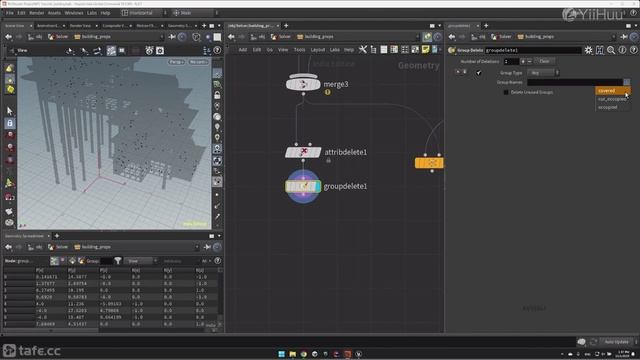Choose 'covered' from the group names list
640x360 pixels.
click(x=613, y=91)
